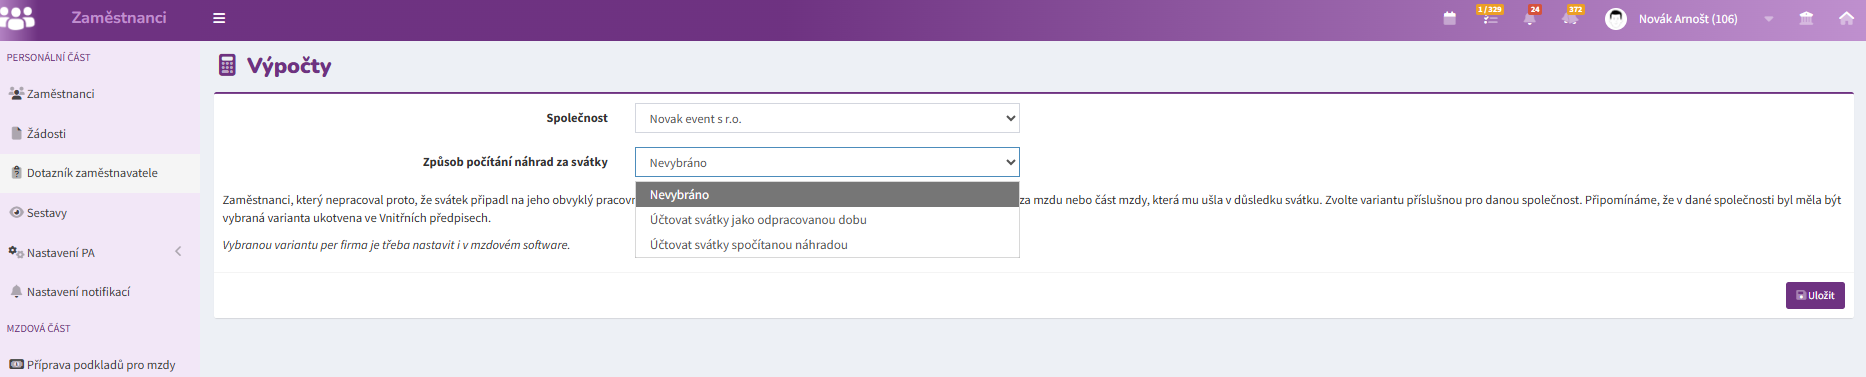Open Zaměstnanci in the sidebar

(100, 93)
